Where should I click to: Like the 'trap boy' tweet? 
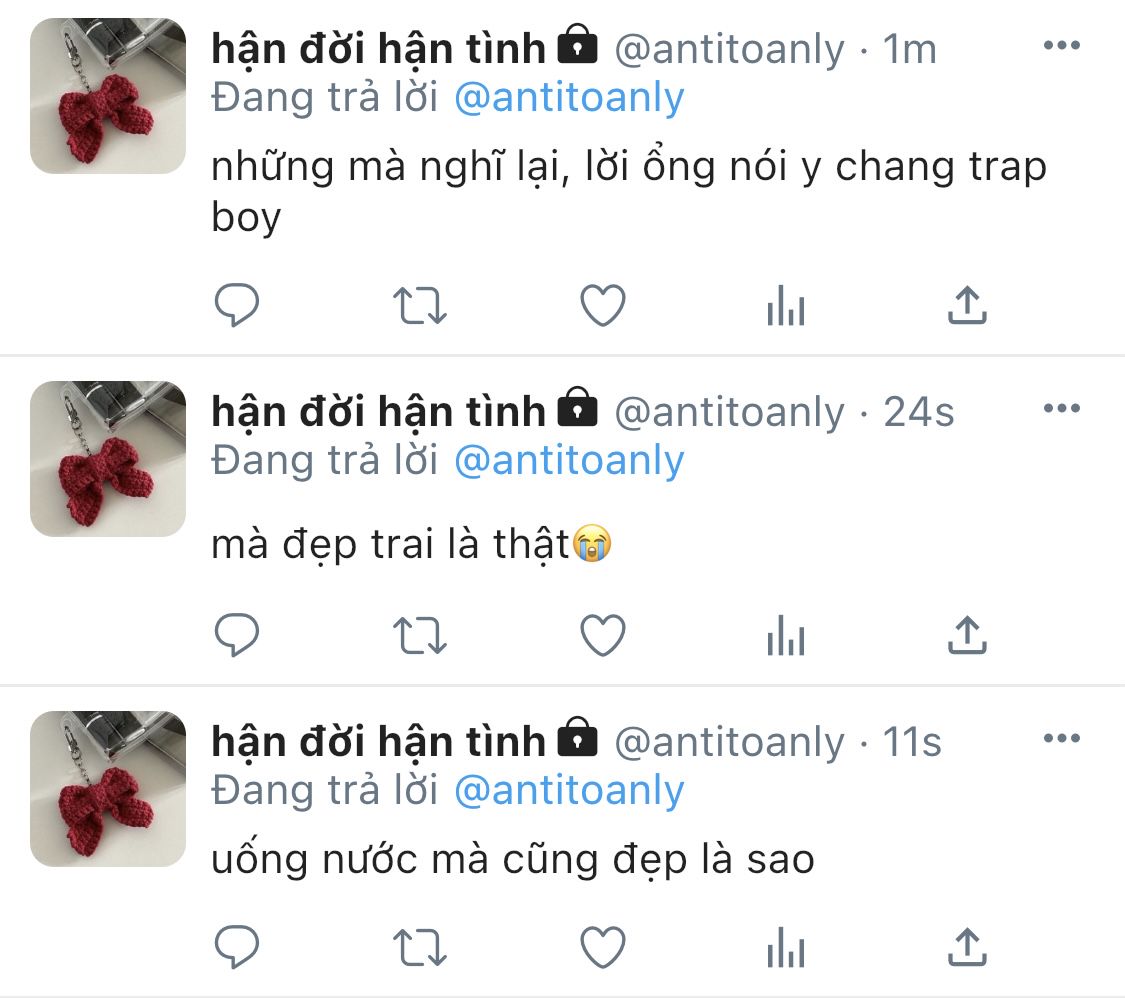tap(603, 306)
